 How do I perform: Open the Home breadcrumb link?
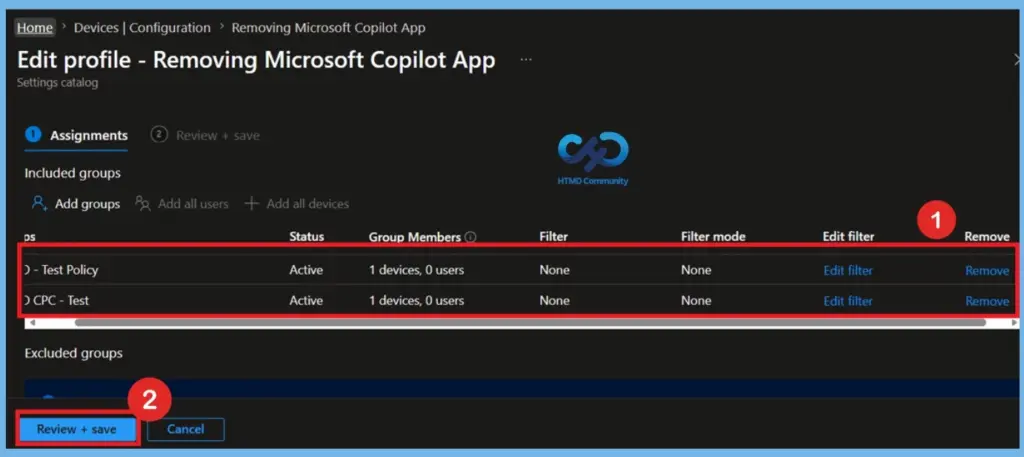35,28
